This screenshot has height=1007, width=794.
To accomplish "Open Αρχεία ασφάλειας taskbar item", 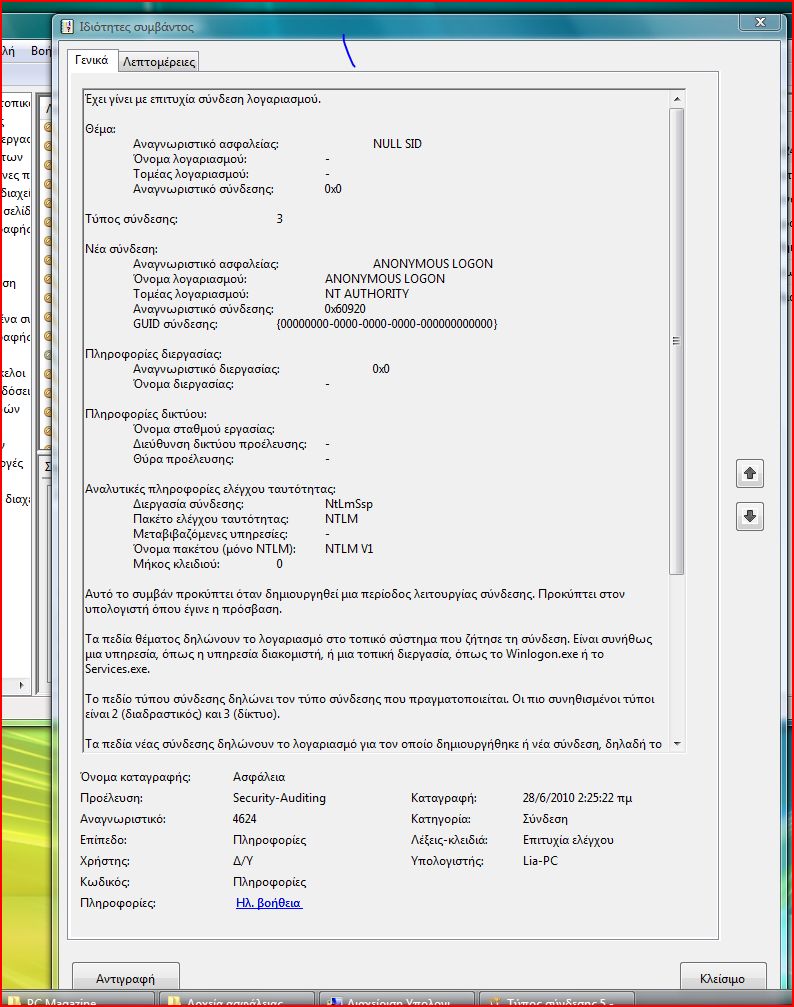I will coord(235,1001).
